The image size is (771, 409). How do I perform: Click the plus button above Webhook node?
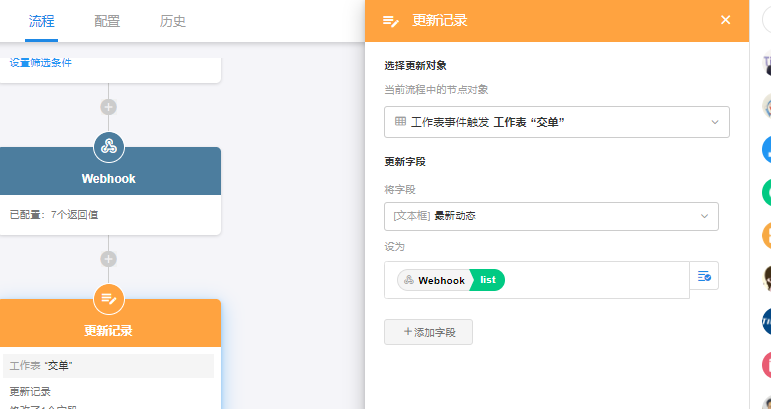108,107
